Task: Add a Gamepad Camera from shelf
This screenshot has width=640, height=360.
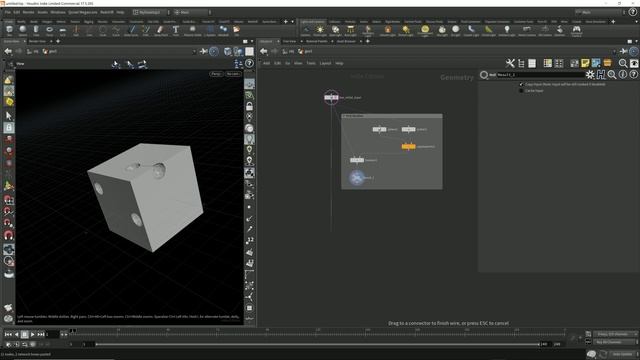Action: click(576, 30)
